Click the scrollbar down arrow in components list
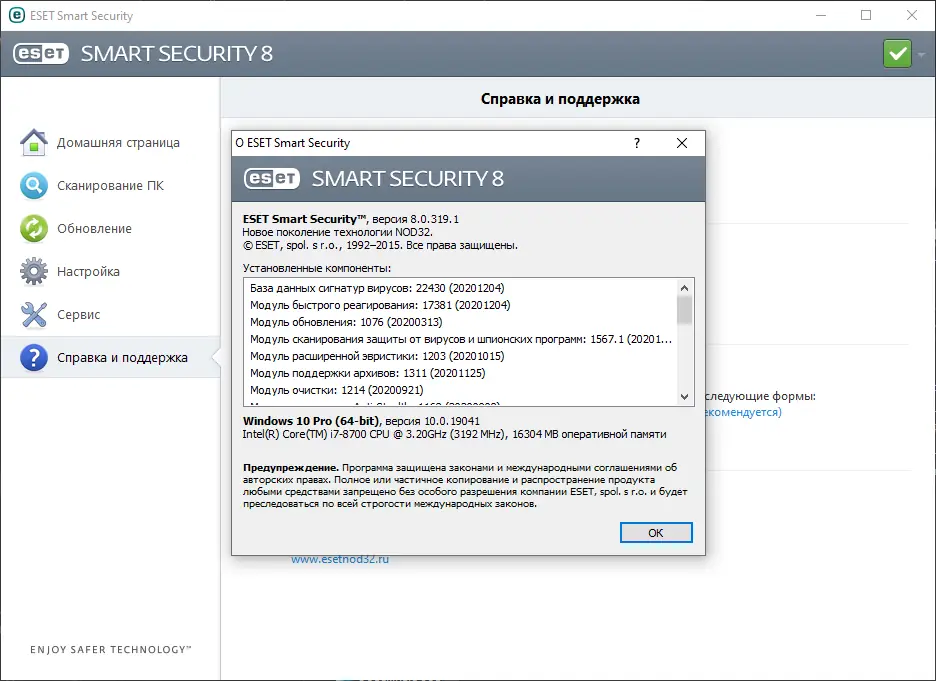Viewport: 936px width, 681px height. click(x=684, y=396)
